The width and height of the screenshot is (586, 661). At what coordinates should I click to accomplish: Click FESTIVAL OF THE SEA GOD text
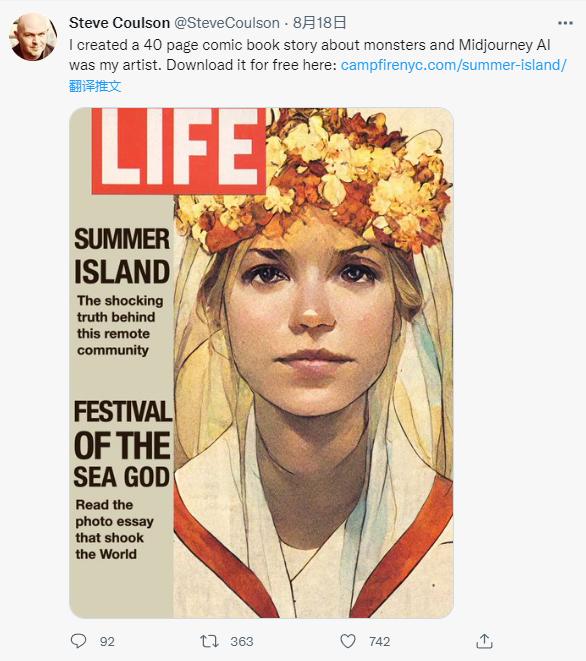[x=123, y=444]
